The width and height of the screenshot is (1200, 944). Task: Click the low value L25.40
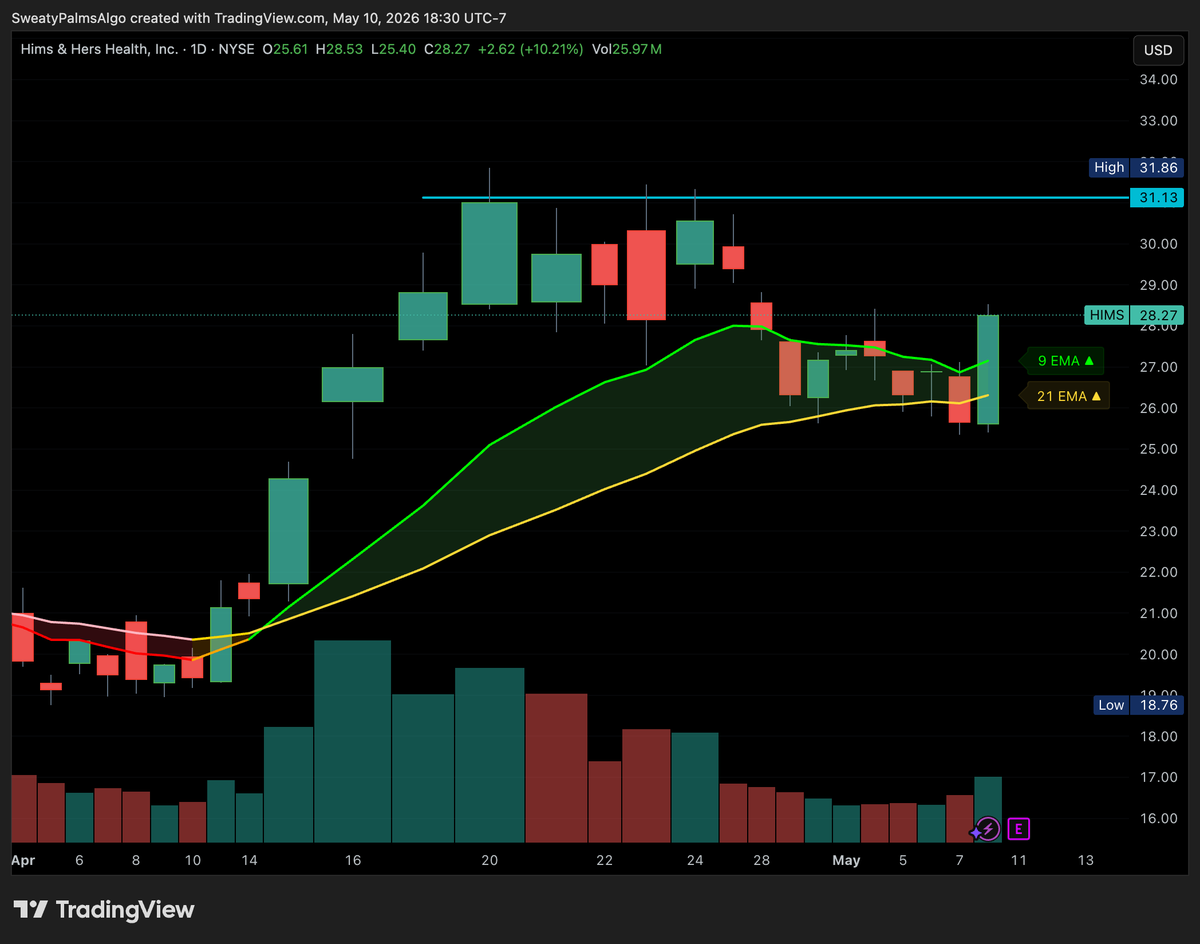[x=392, y=49]
